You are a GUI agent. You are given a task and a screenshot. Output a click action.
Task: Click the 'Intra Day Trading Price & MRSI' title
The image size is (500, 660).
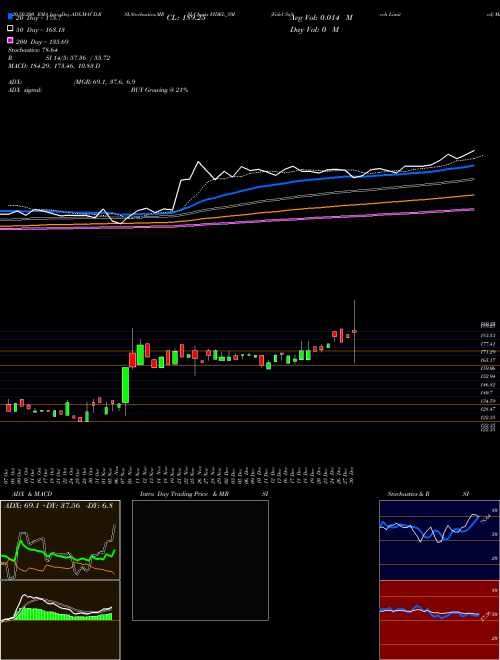click(x=204, y=494)
